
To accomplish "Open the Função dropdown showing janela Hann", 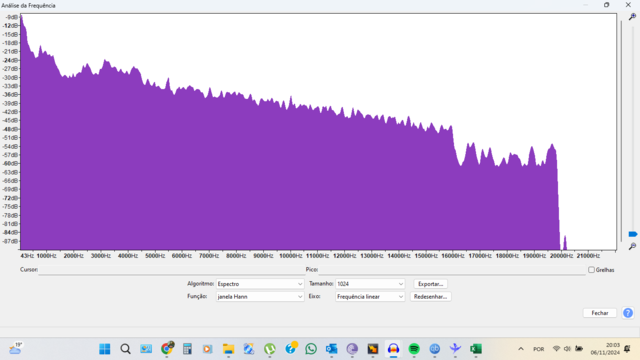I will [260, 297].
